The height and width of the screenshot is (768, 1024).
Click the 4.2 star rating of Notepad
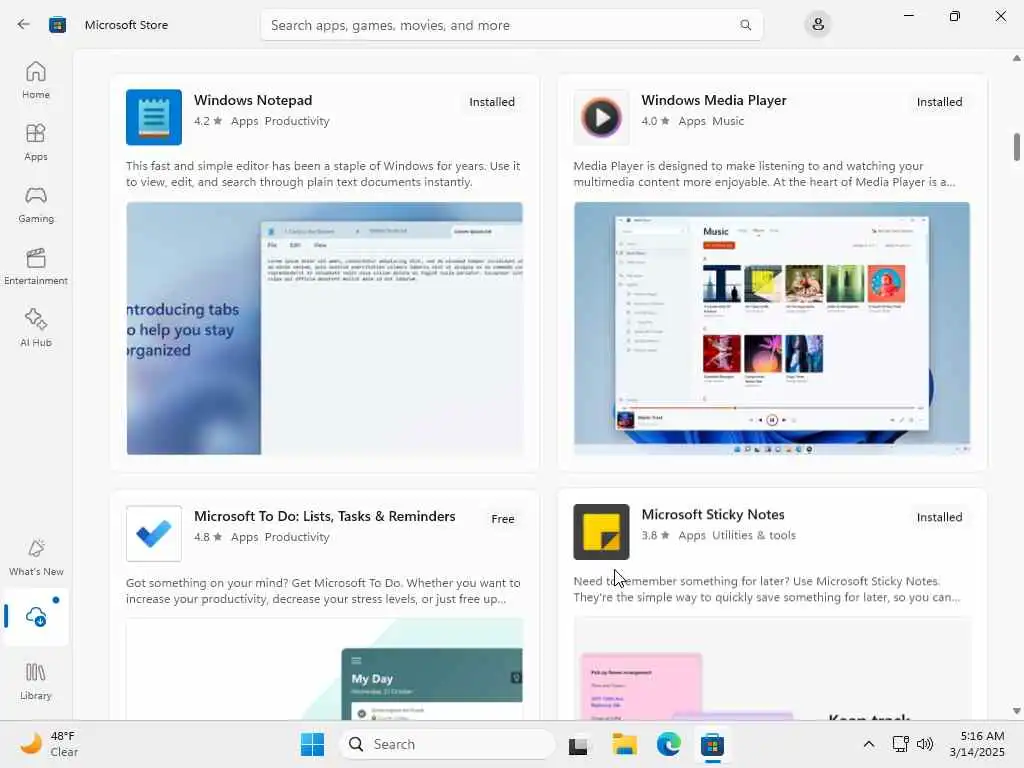pyautogui.click(x=208, y=121)
